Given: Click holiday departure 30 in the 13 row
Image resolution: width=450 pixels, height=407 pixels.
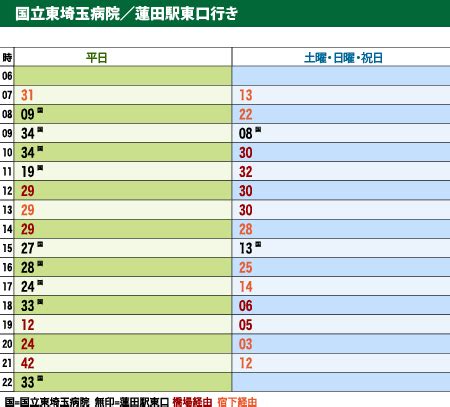Looking at the screenshot, I should pyautogui.click(x=246, y=210).
